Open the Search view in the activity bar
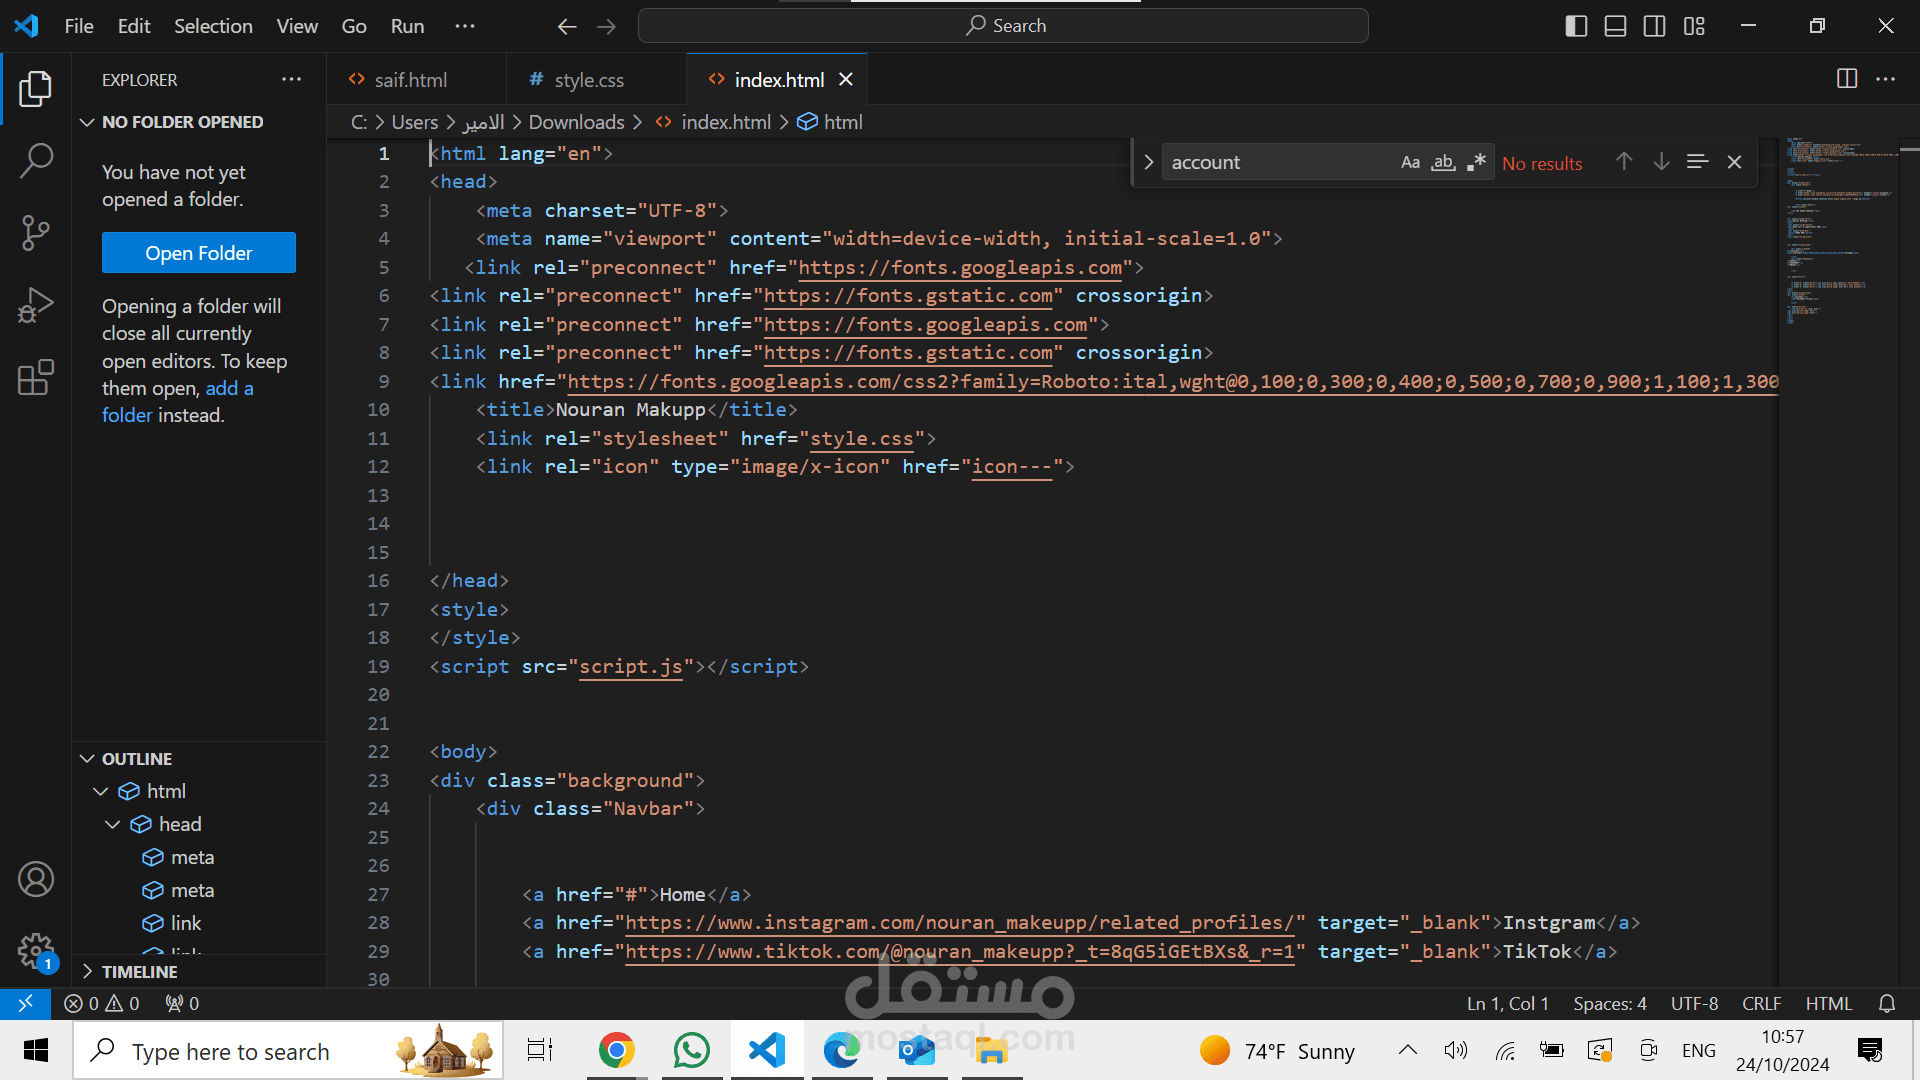Image resolution: width=1920 pixels, height=1080 pixels. [x=36, y=160]
